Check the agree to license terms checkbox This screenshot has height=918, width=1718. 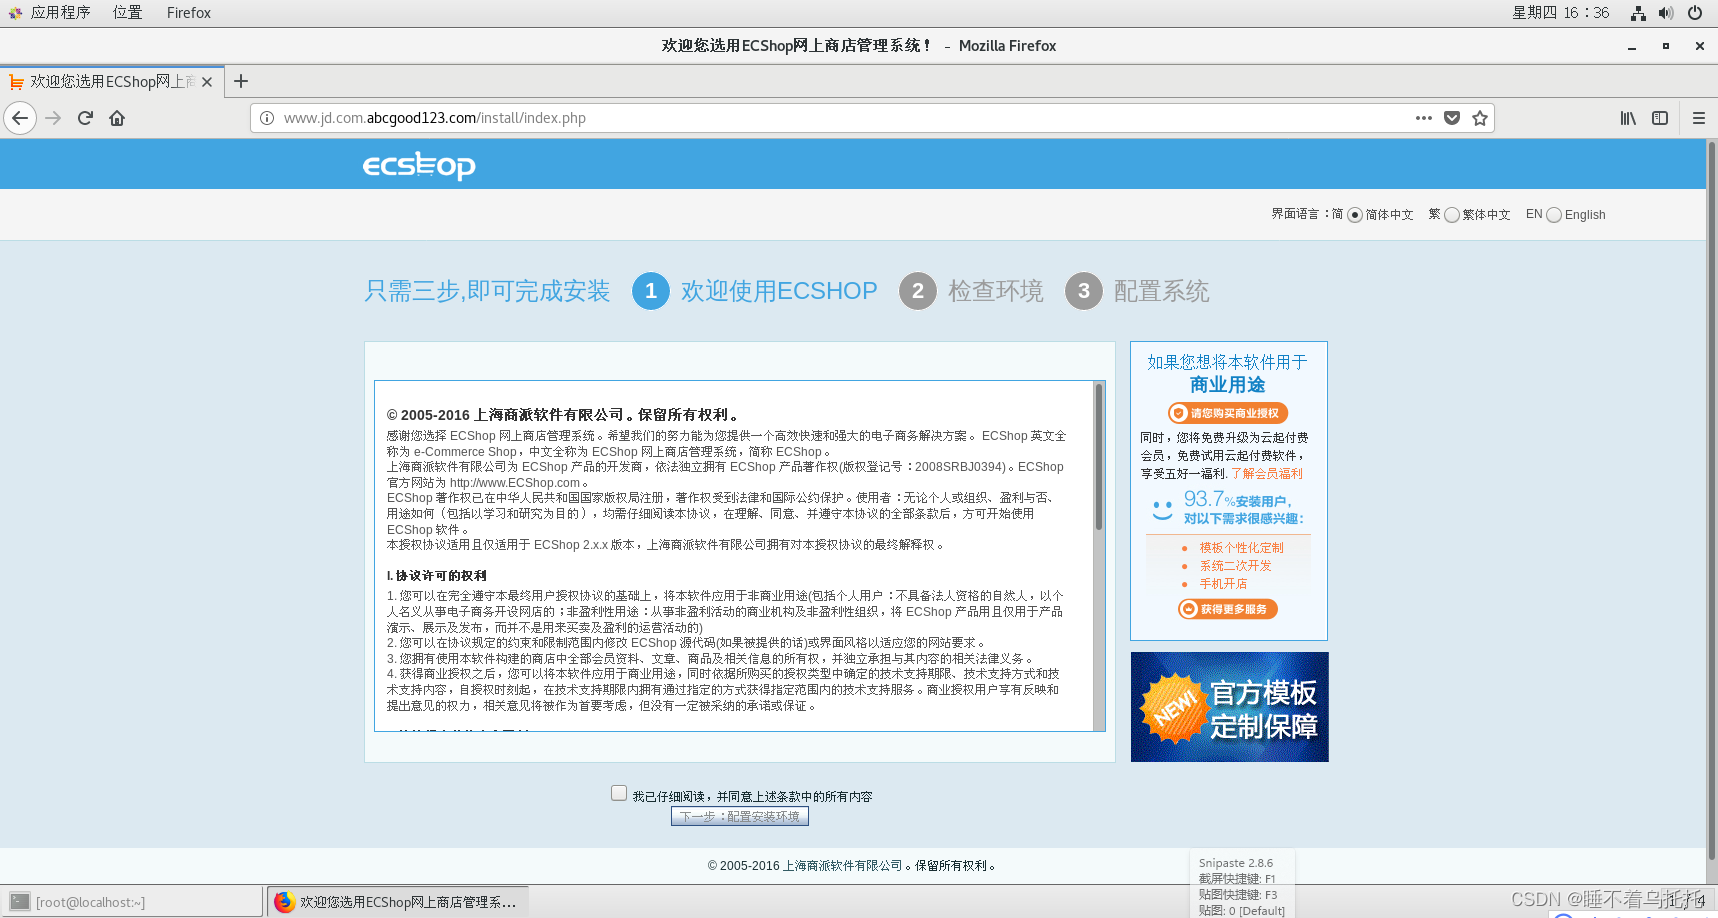tap(619, 793)
